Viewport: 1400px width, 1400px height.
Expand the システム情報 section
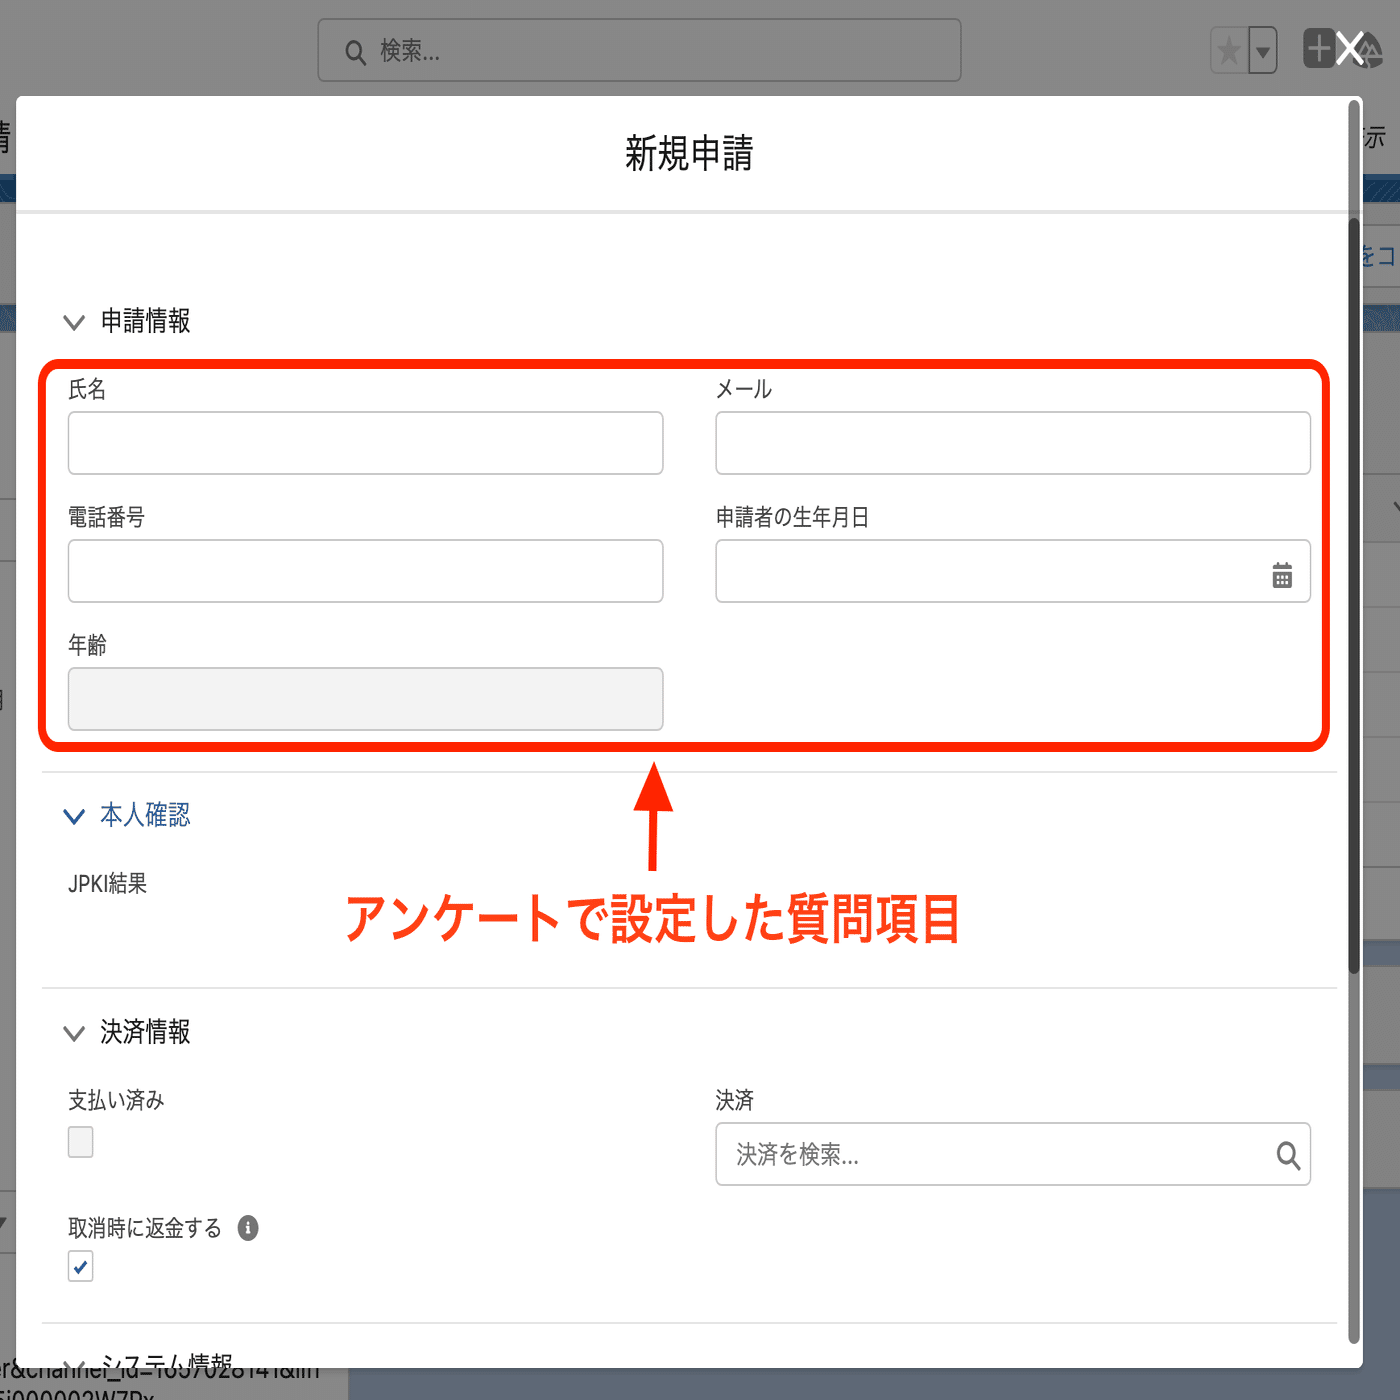[x=74, y=1359]
